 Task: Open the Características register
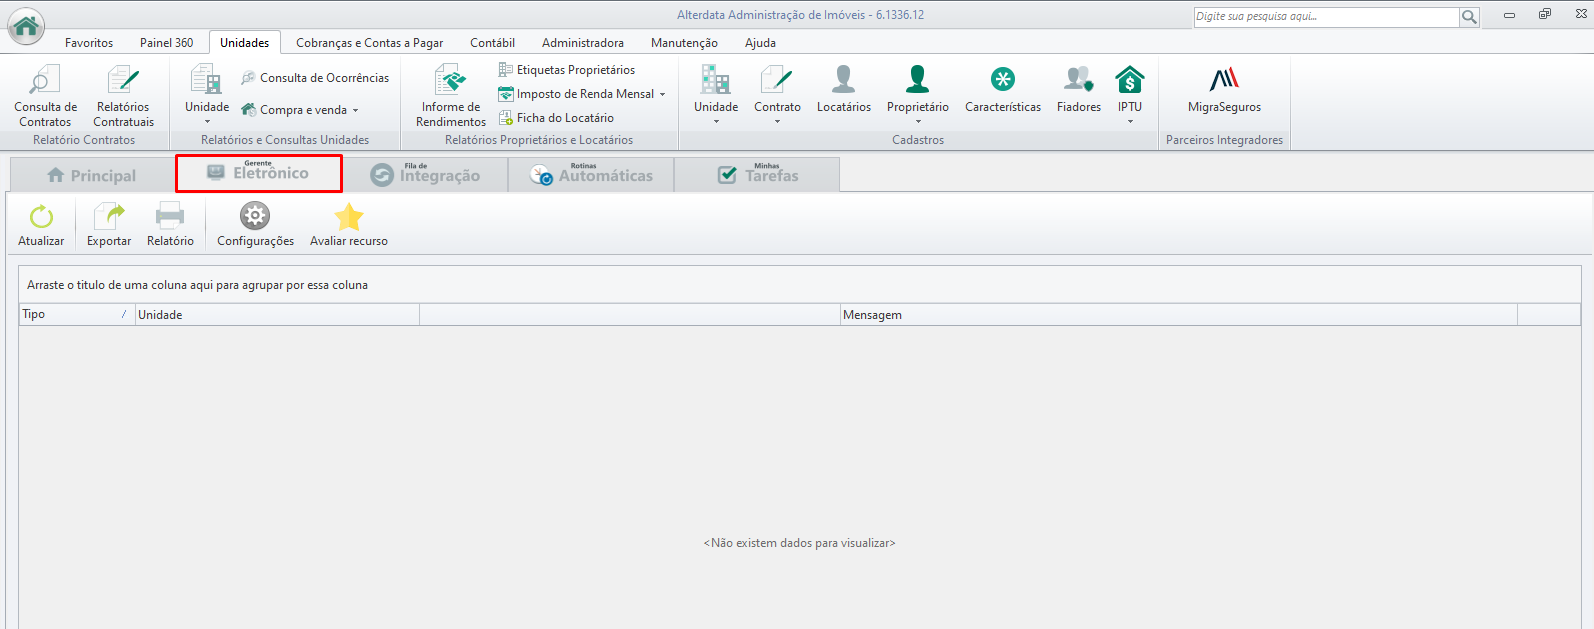(1003, 90)
